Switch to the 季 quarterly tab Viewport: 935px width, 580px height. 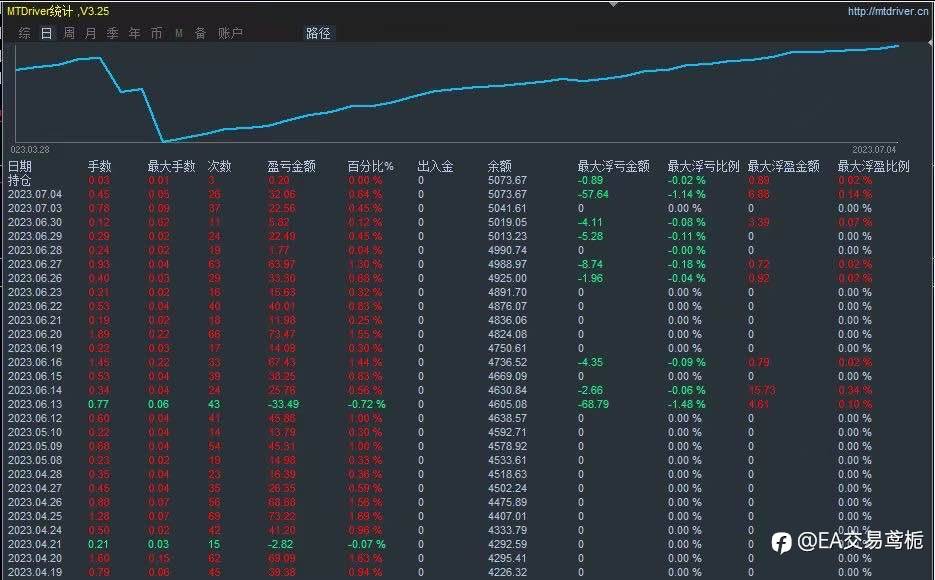[x=113, y=33]
